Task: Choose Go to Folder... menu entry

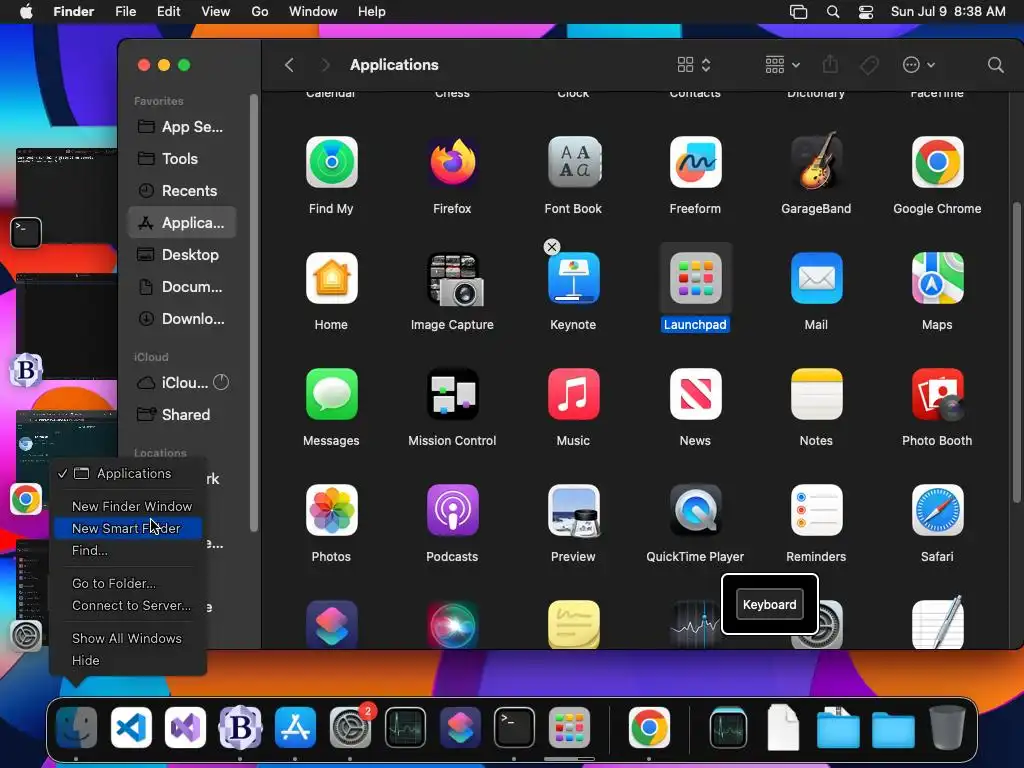Action: click(128, 583)
